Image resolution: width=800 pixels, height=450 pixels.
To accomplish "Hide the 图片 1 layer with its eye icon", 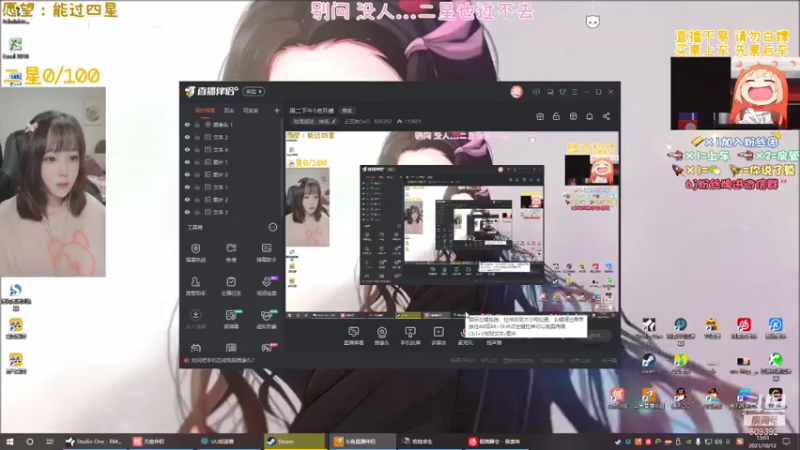I will (187, 162).
